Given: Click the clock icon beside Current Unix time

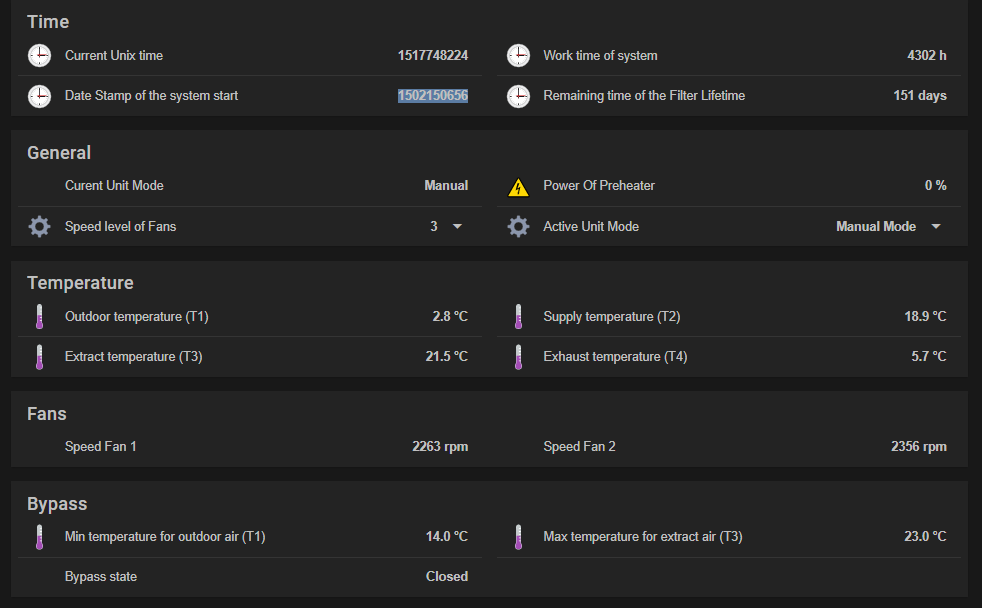Looking at the screenshot, I should (39, 56).
